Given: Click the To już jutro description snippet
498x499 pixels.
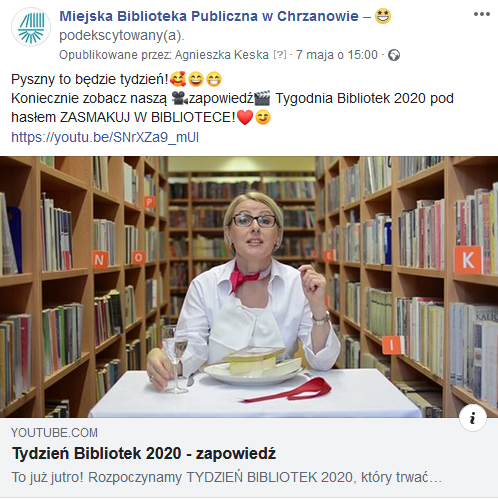Looking at the screenshot, I should pos(227,477).
